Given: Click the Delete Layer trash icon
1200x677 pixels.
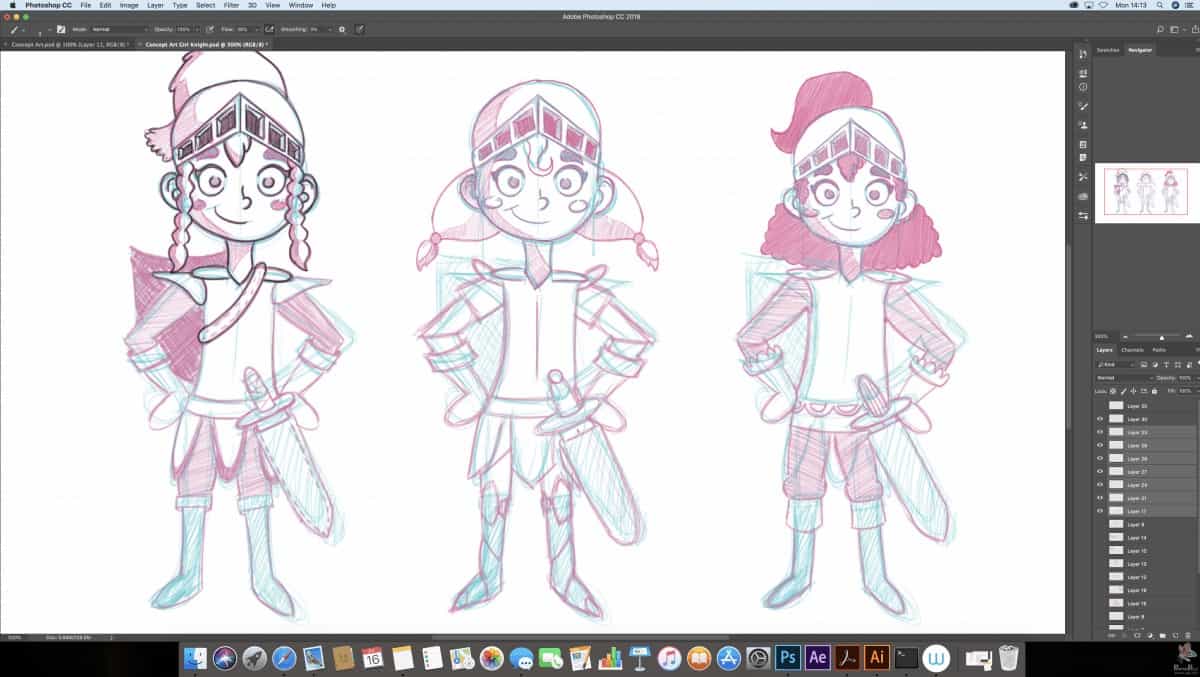Looking at the screenshot, I should (x=1188, y=635).
